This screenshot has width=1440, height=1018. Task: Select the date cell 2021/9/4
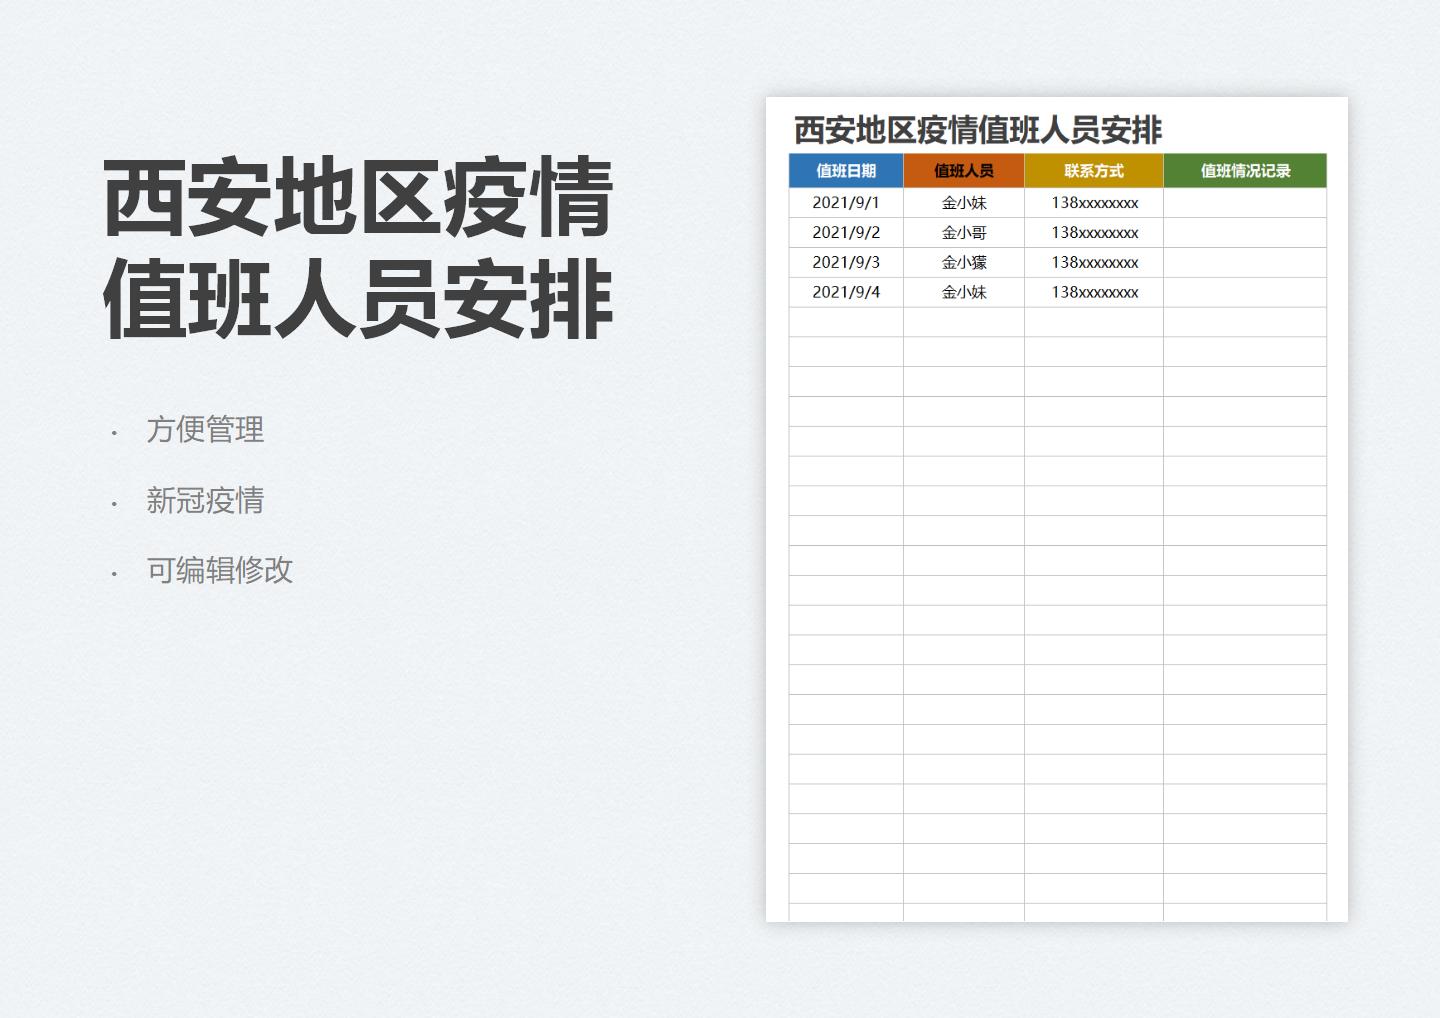pyautogui.click(x=846, y=292)
